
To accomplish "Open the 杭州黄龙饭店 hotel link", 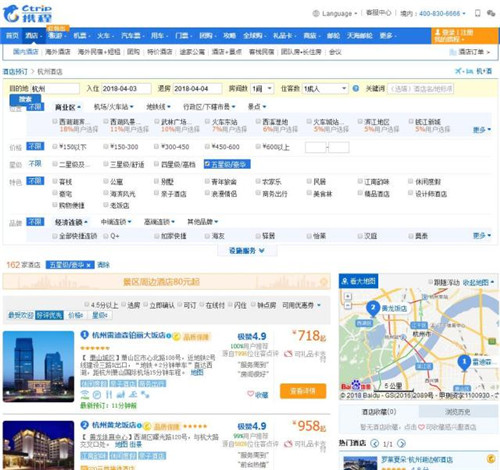I will pos(114,425).
